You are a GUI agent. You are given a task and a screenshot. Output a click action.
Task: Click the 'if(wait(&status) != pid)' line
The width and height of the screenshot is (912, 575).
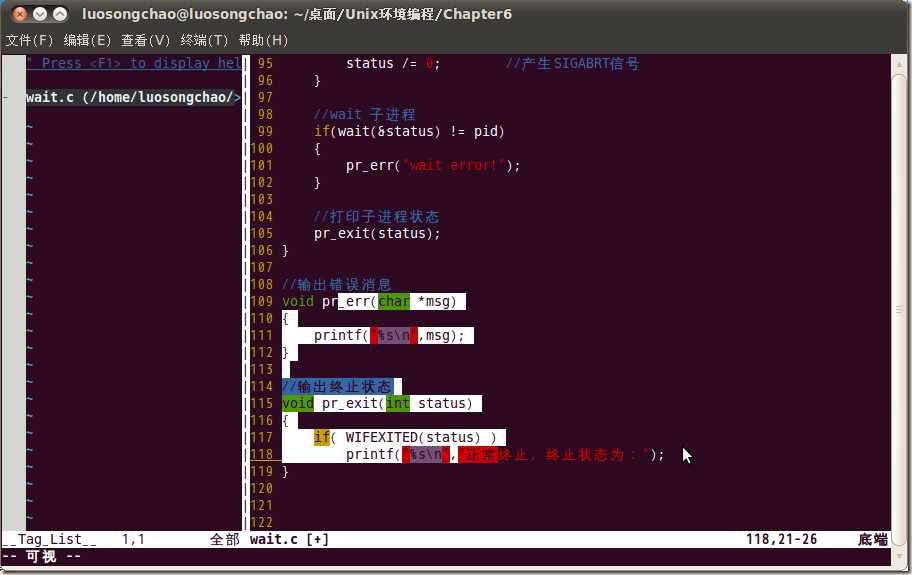[x=409, y=131]
